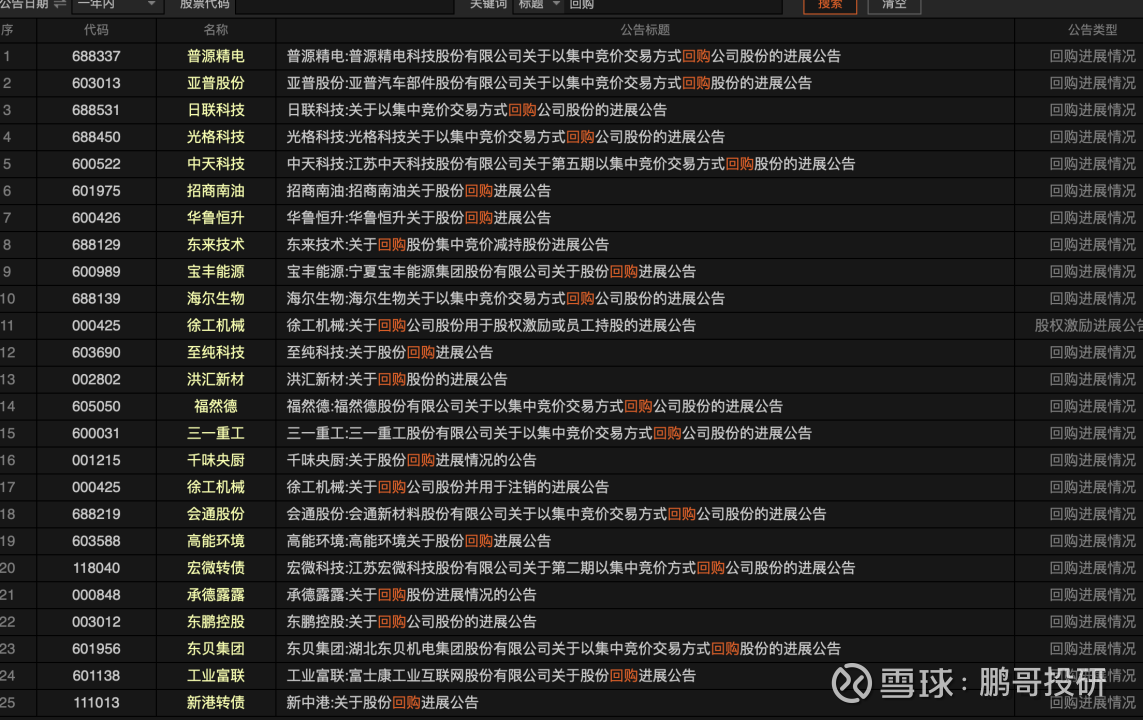The height and width of the screenshot is (720, 1143).
Task: Select stock name 福然德
Action: click(x=216, y=407)
